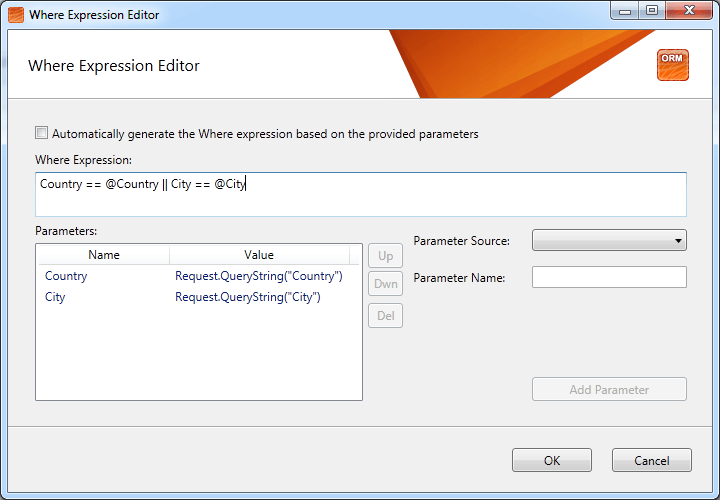Viewport: 720px width, 500px height.
Task: Move parameter down with Dwn button
Action: (x=385, y=284)
